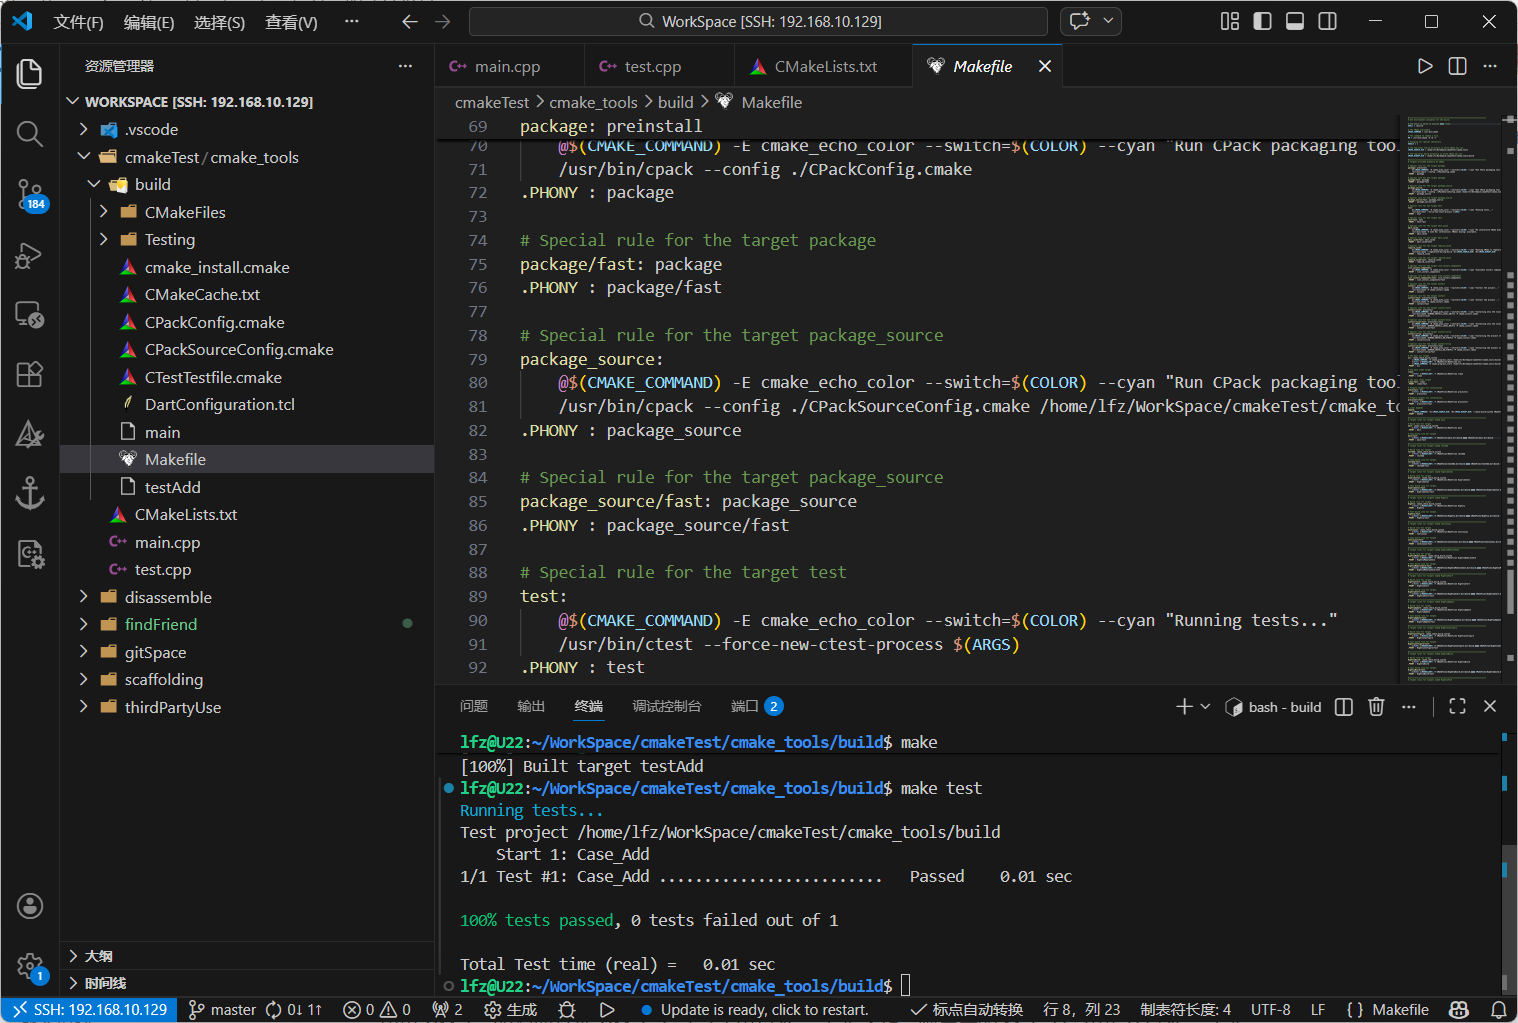This screenshot has height=1023, width=1518.
Task: Open Run and Debug view
Action: click(30, 255)
